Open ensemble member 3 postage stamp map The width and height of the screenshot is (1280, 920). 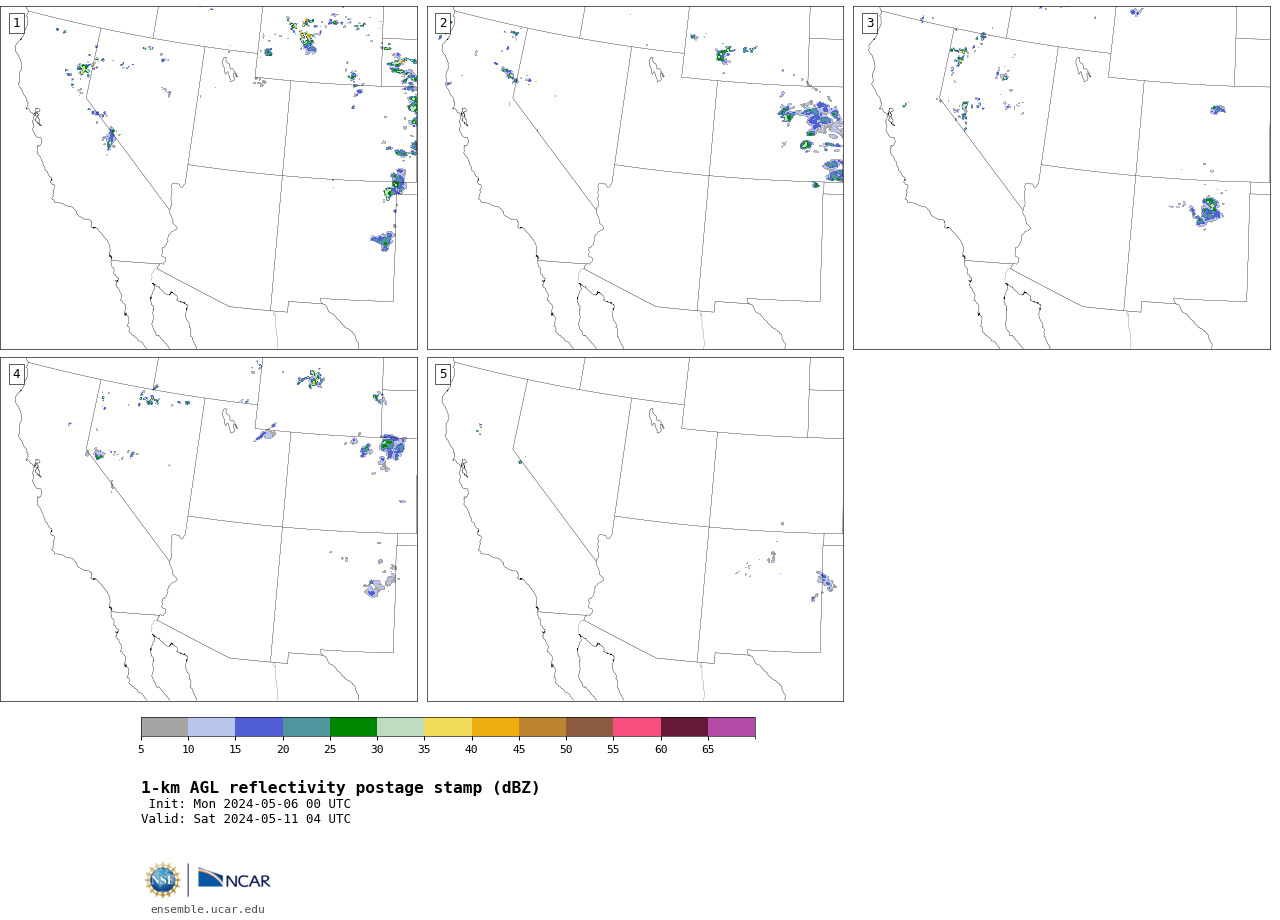coord(1061,178)
